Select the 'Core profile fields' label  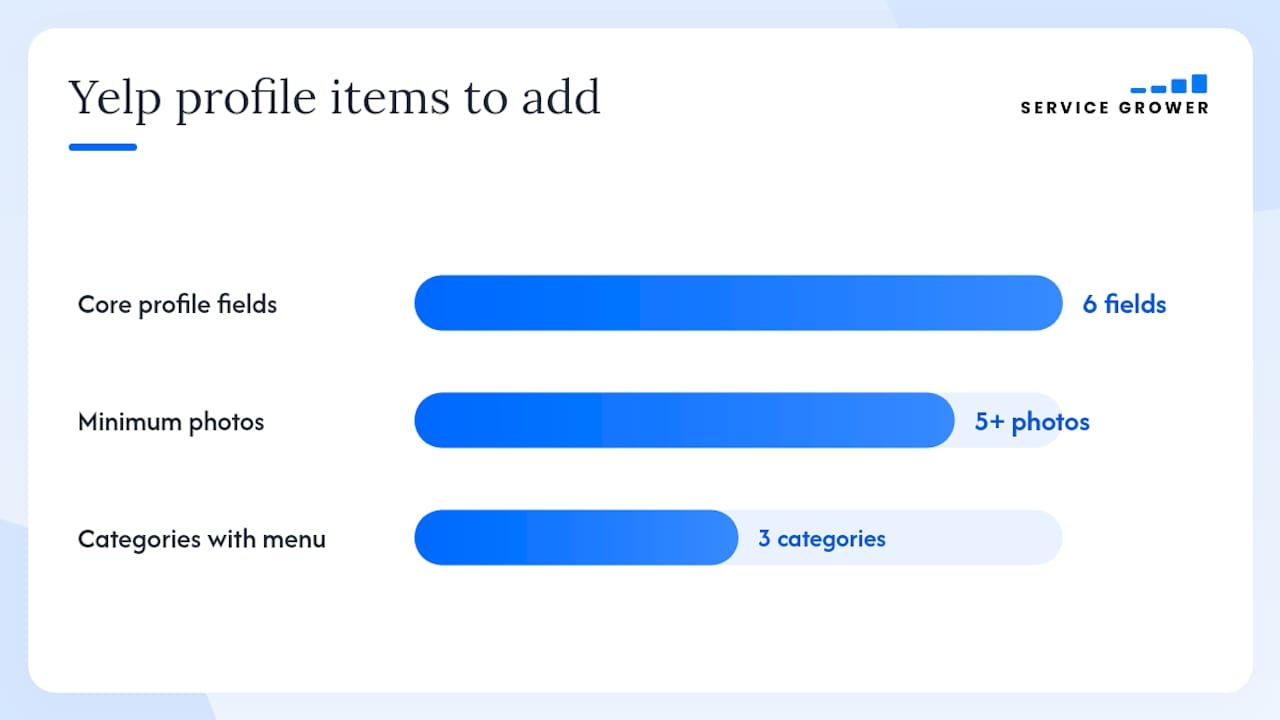(177, 305)
